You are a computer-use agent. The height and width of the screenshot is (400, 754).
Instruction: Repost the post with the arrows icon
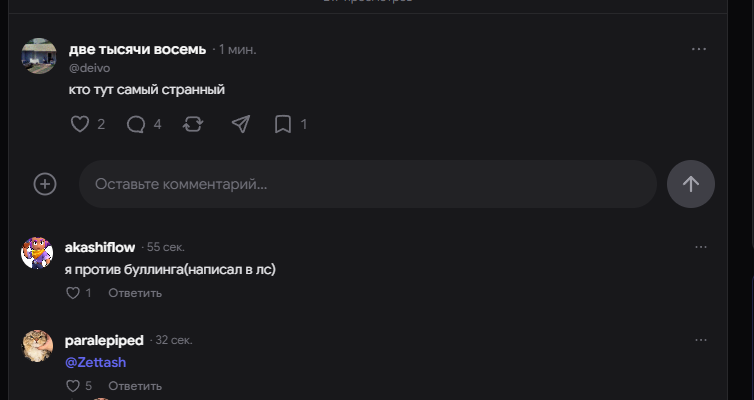(193, 125)
